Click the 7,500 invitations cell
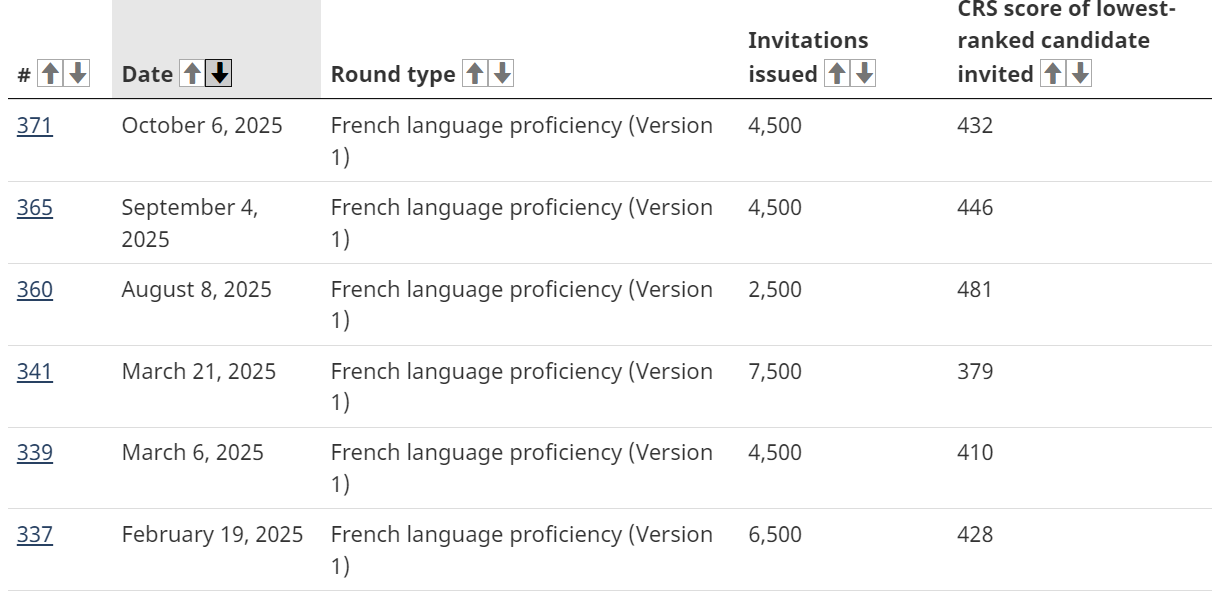This screenshot has width=1212, height=593. tap(775, 372)
